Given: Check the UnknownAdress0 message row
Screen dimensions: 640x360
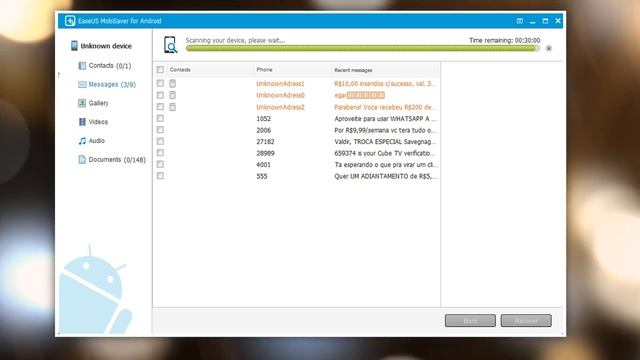Looking at the screenshot, I should (160, 95).
